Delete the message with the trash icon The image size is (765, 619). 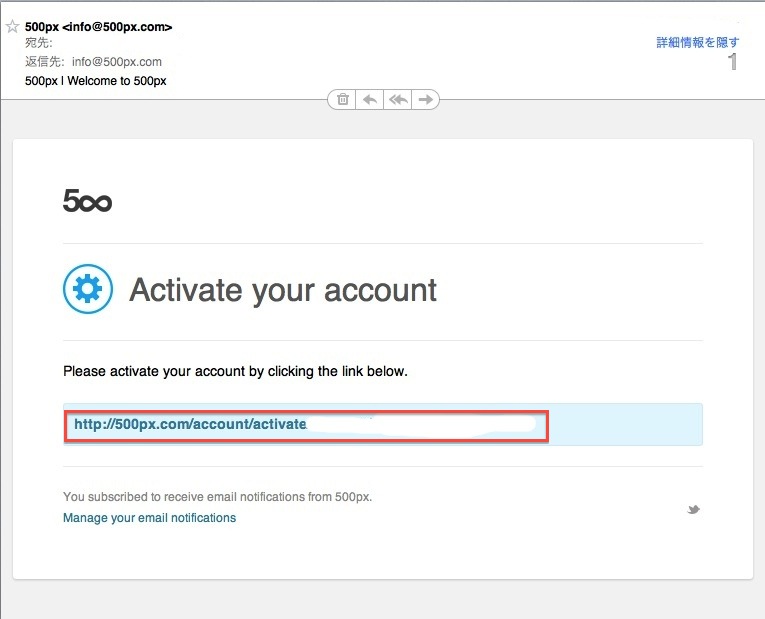343,99
